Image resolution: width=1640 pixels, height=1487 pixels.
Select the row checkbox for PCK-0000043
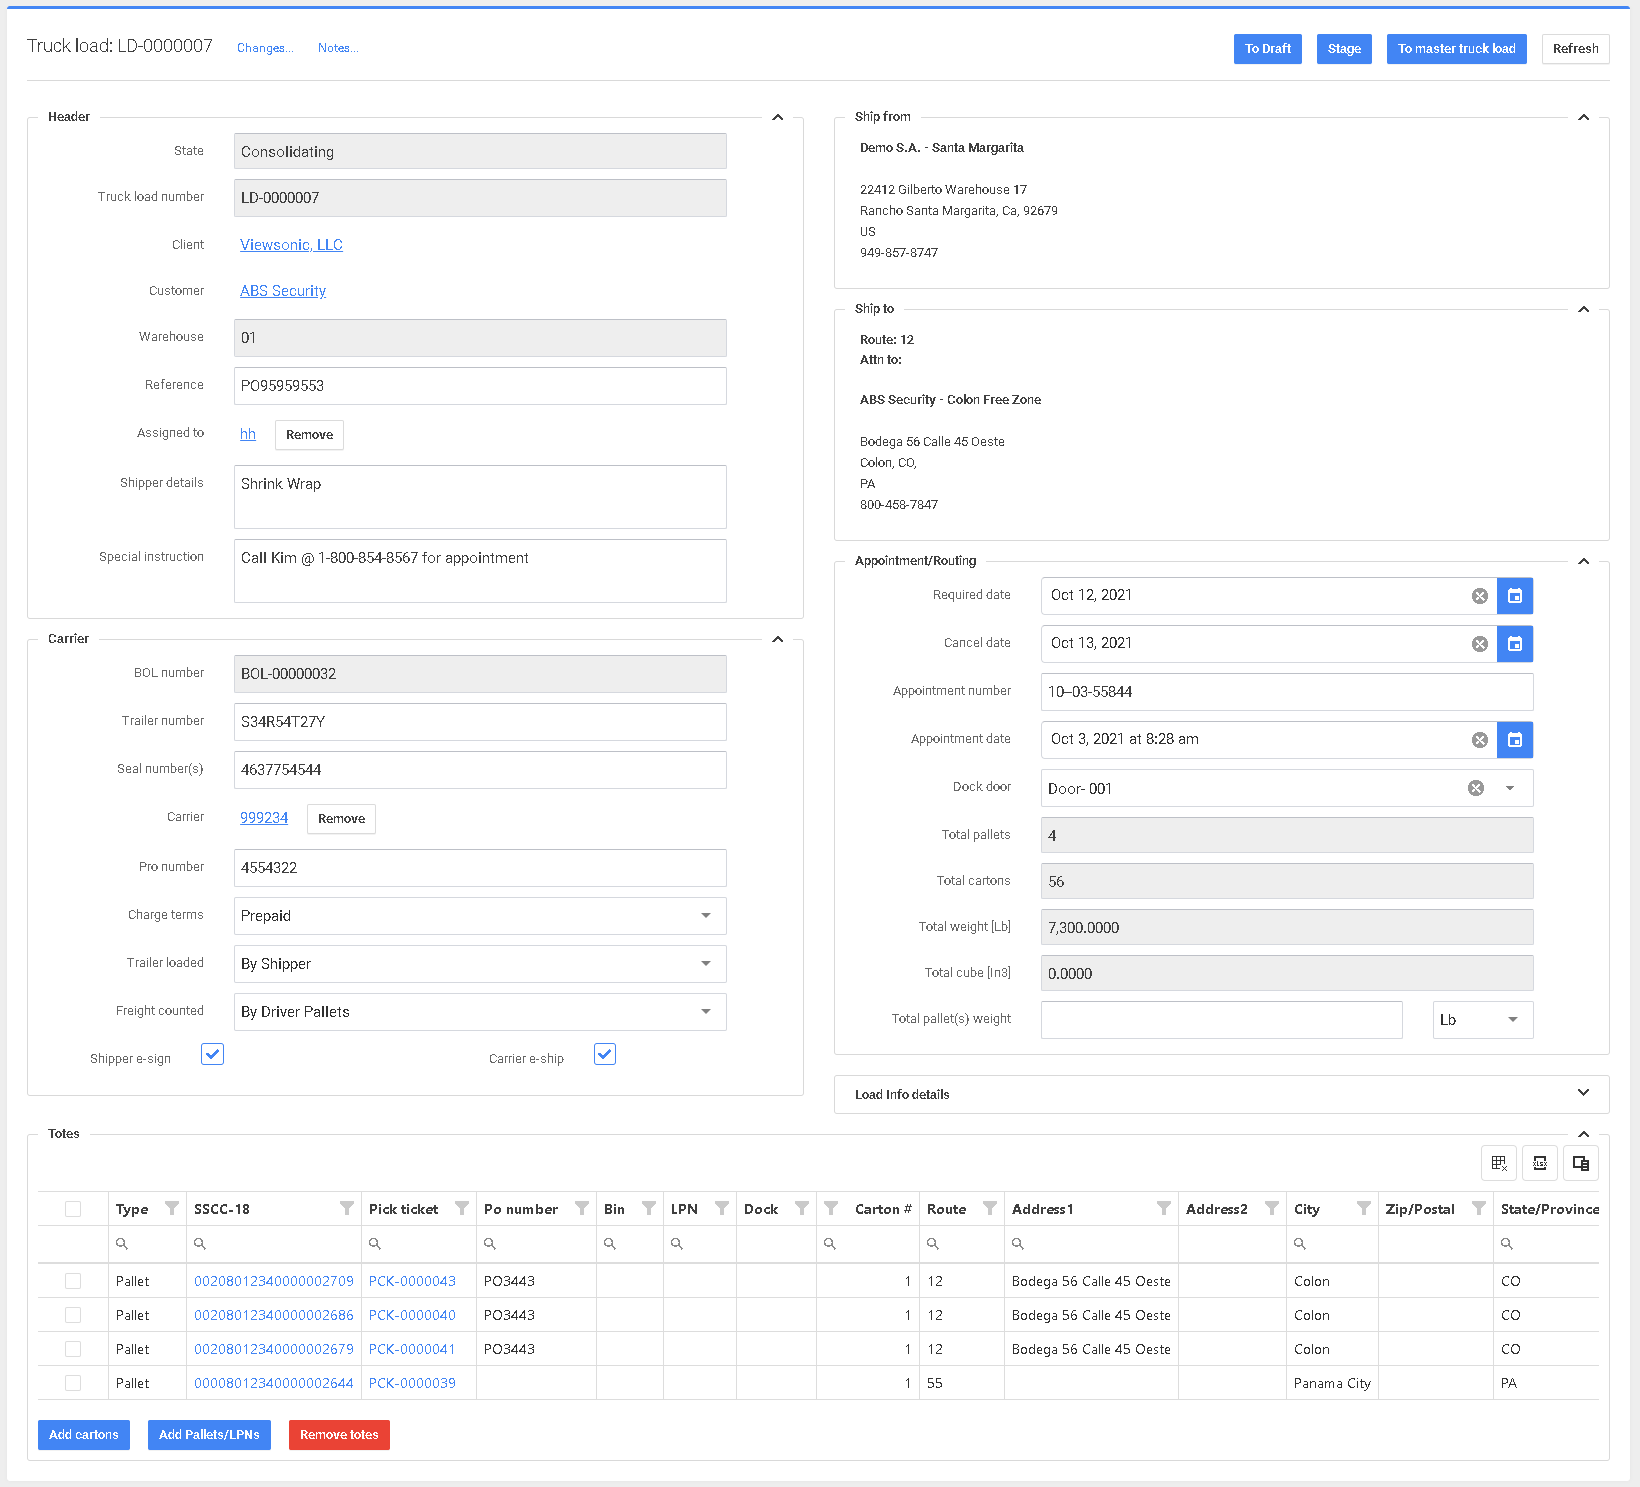click(73, 1281)
